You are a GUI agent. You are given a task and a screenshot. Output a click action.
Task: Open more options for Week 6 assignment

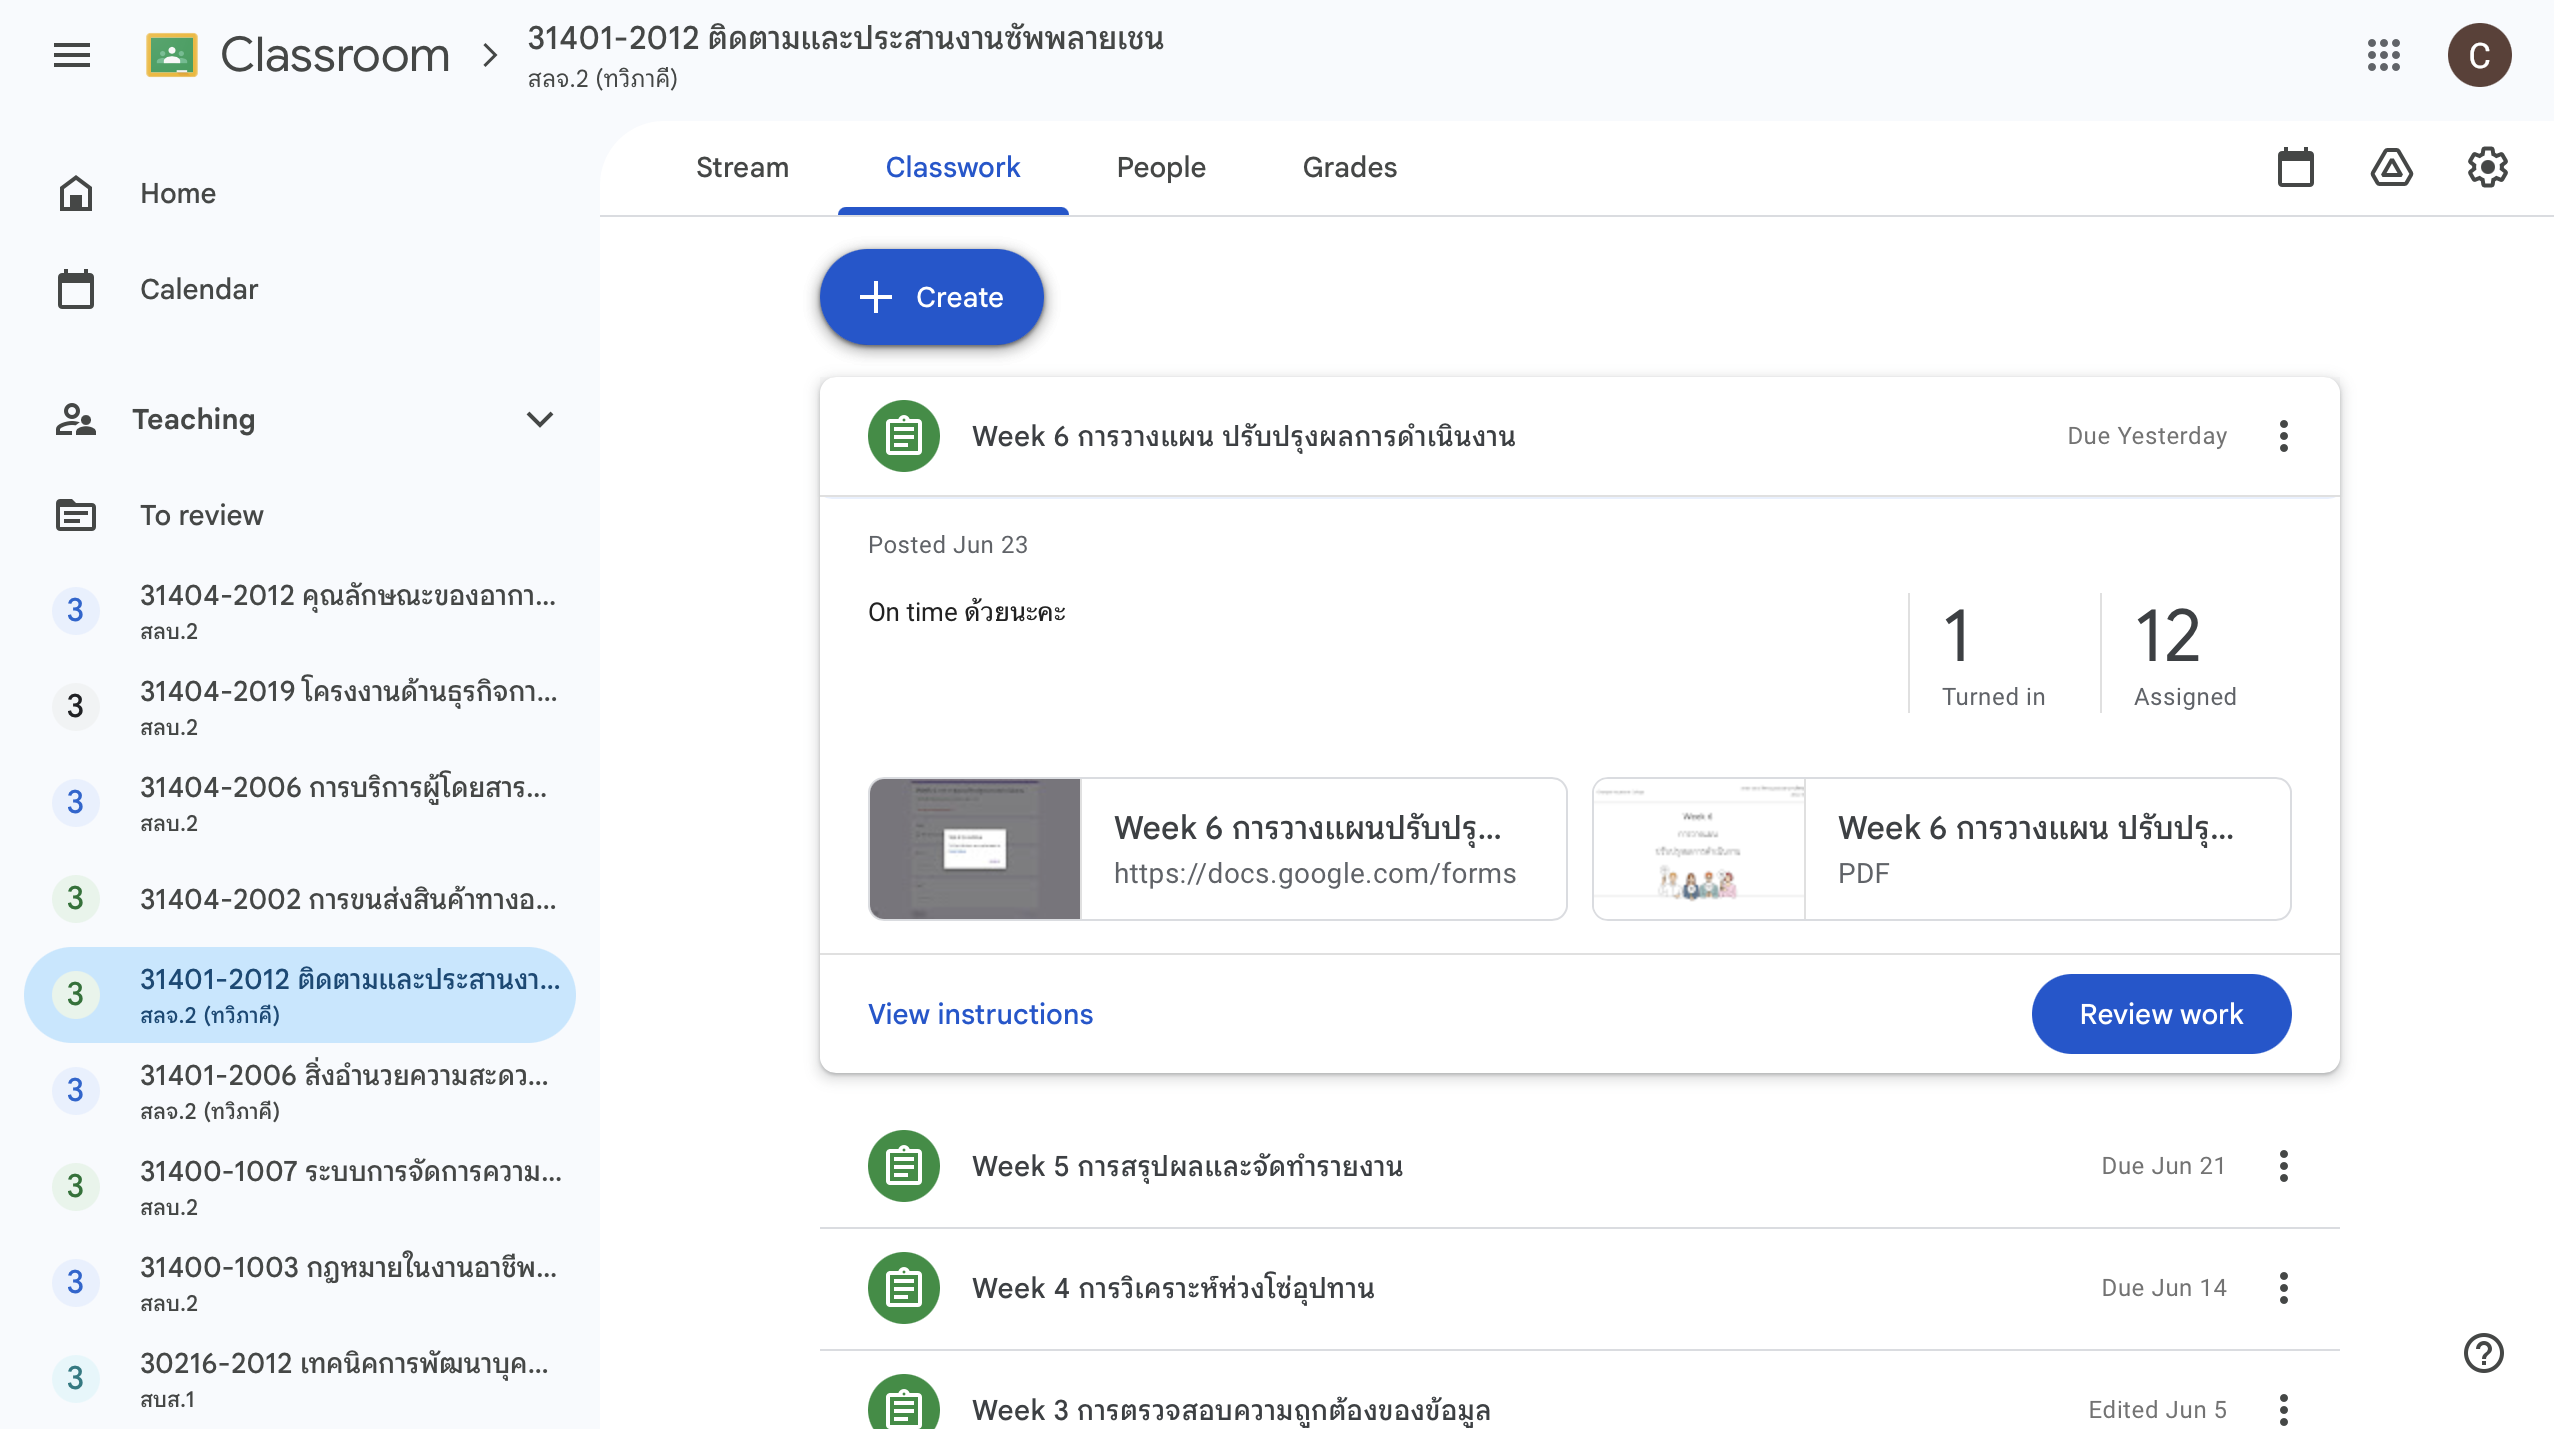click(2284, 436)
